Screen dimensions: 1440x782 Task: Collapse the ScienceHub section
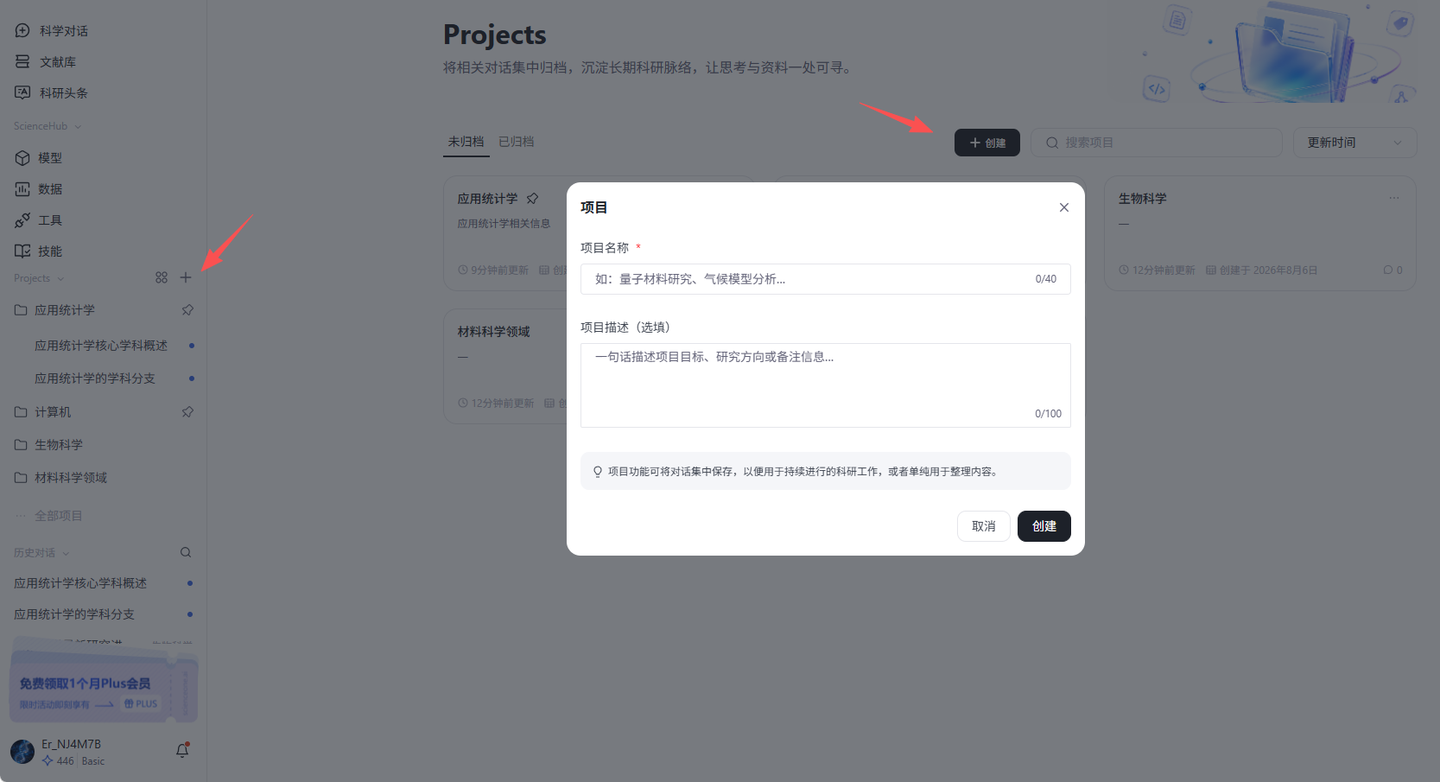pyautogui.click(x=48, y=126)
